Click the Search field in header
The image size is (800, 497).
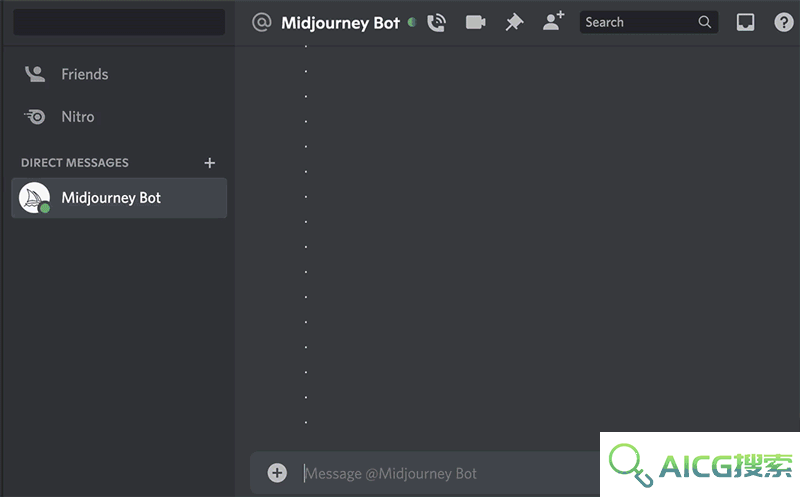point(648,22)
